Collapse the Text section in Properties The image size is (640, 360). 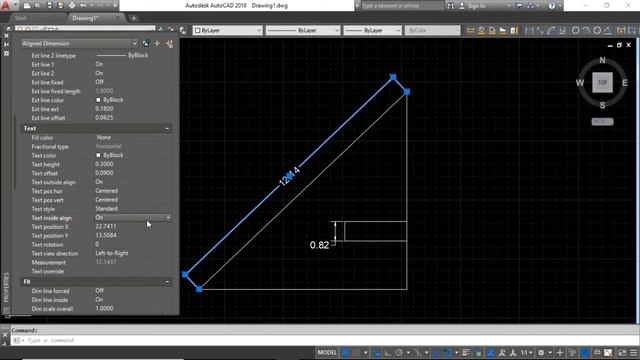pos(167,129)
